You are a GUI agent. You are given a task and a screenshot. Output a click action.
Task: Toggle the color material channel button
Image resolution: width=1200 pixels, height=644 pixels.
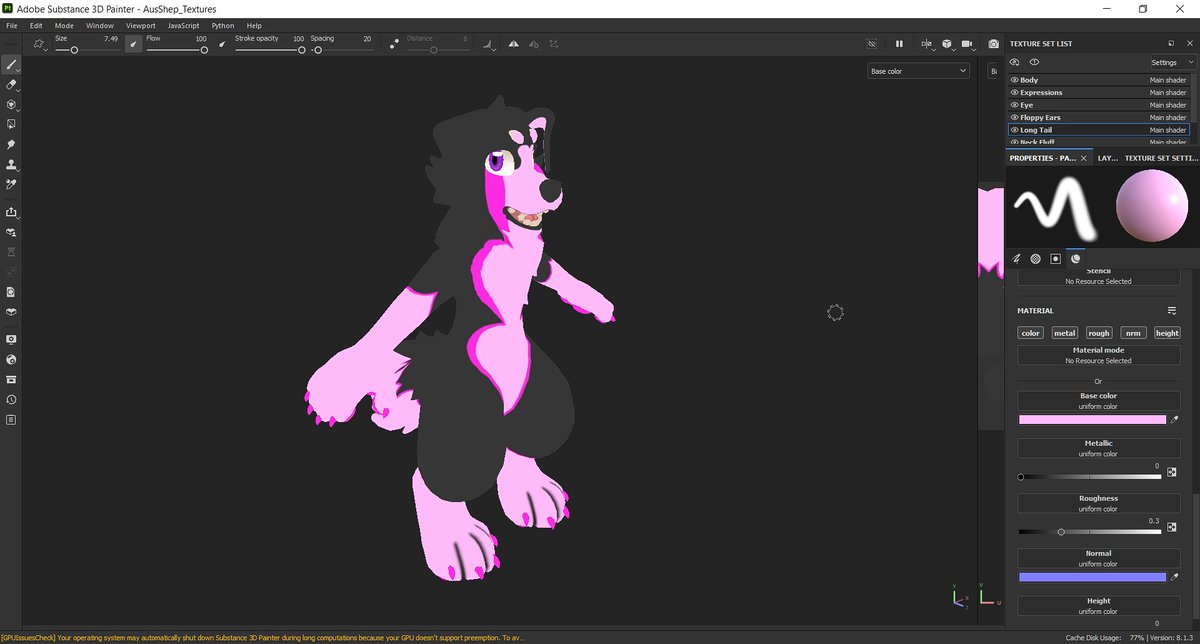click(x=1030, y=333)
